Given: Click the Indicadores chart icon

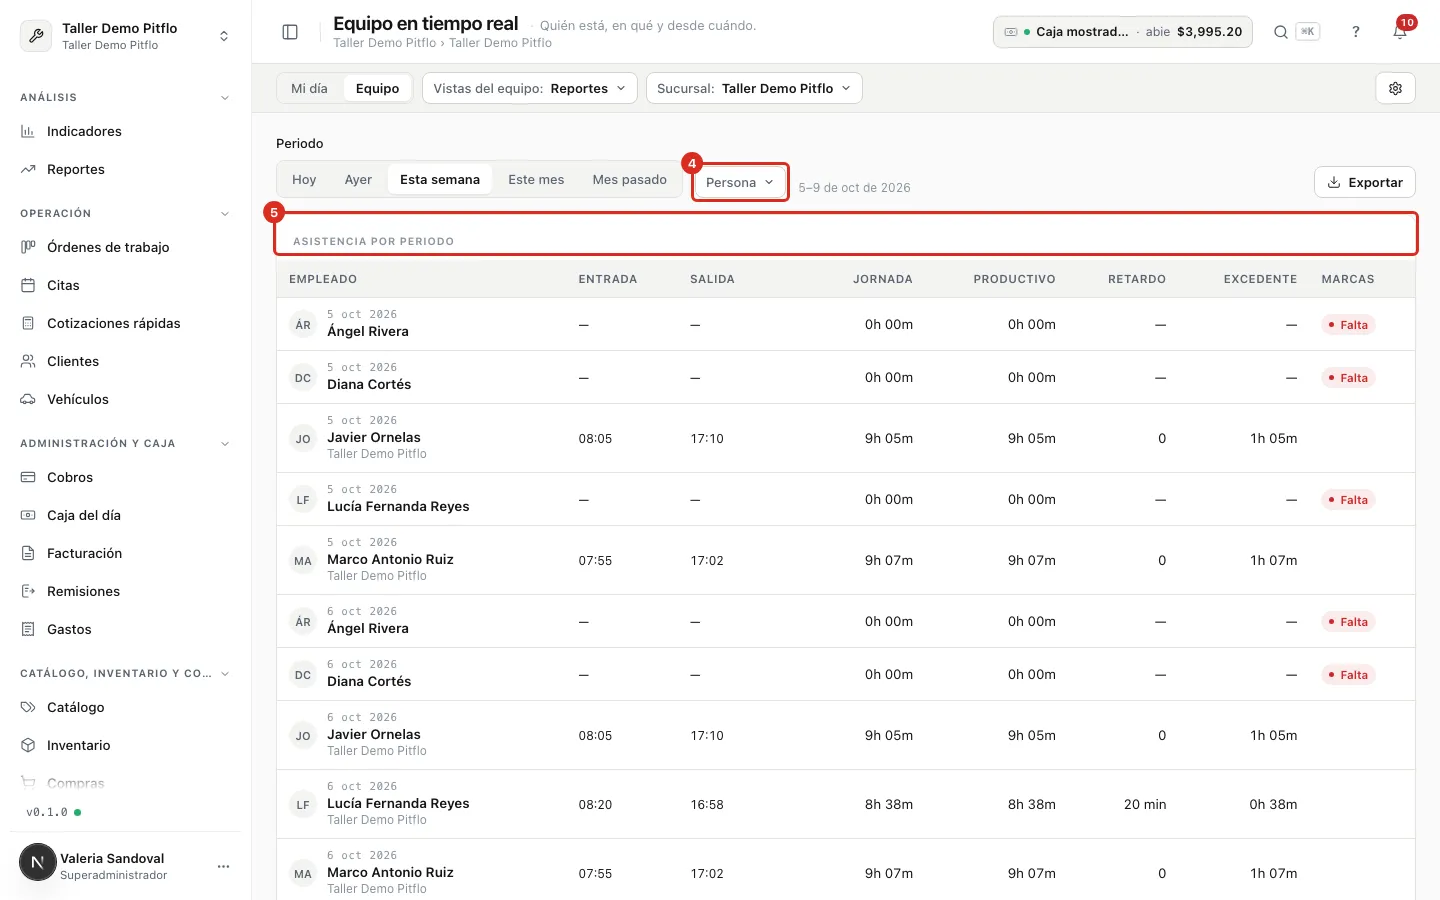Looking at the screenshot, I should 28,131.
